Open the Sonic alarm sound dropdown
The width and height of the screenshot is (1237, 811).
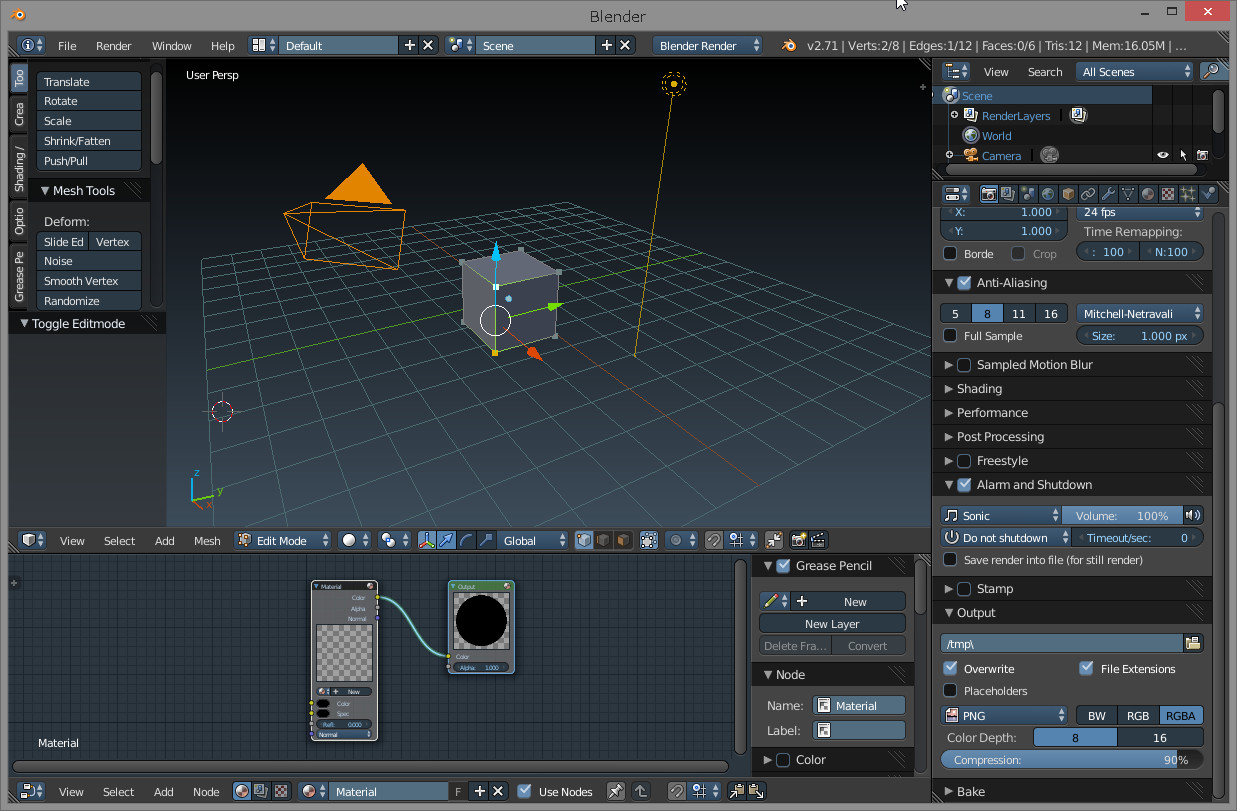click(1001, 515)
